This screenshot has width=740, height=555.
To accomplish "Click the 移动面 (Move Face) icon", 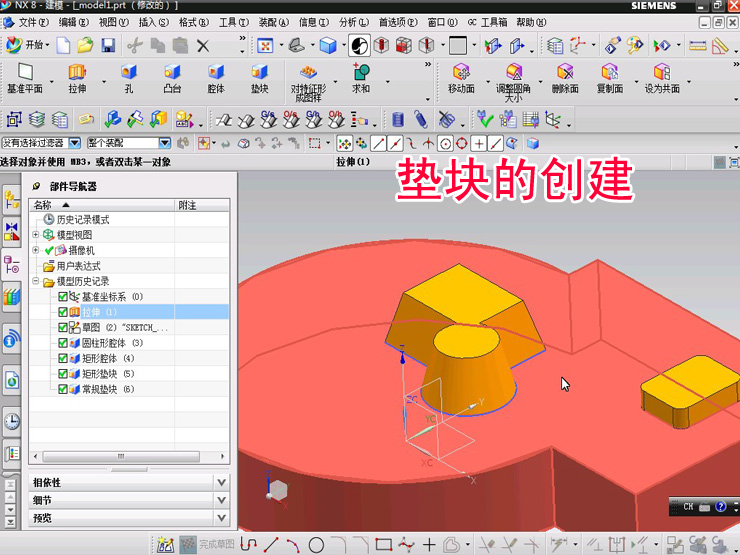I will click(x=461, y=72).
